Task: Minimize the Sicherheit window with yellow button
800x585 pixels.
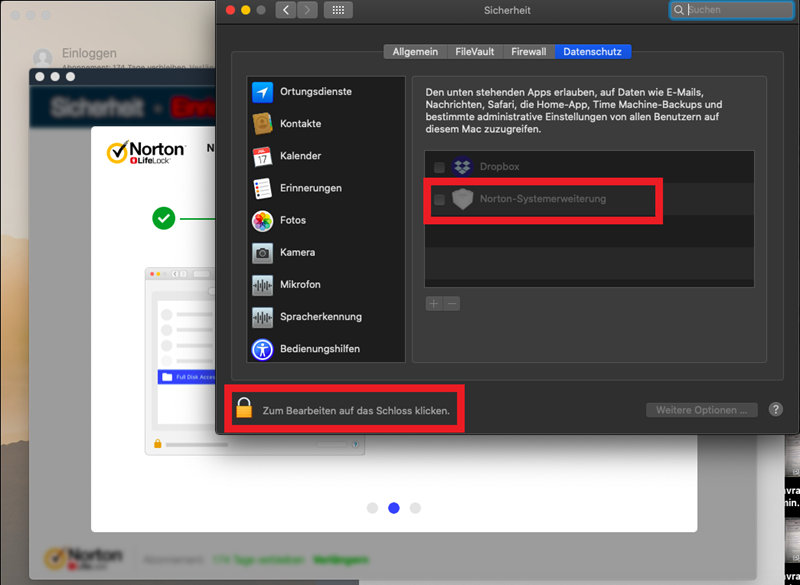Action: point(246,10)
